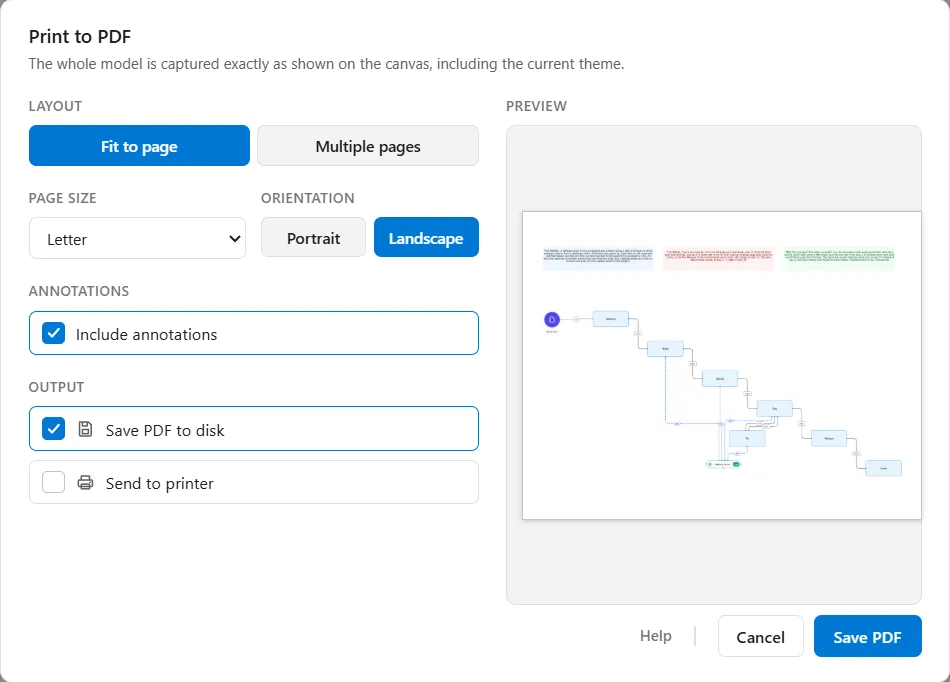
Task: Cancel the Print to PDF dialog
Action: (x=760, y=637)
